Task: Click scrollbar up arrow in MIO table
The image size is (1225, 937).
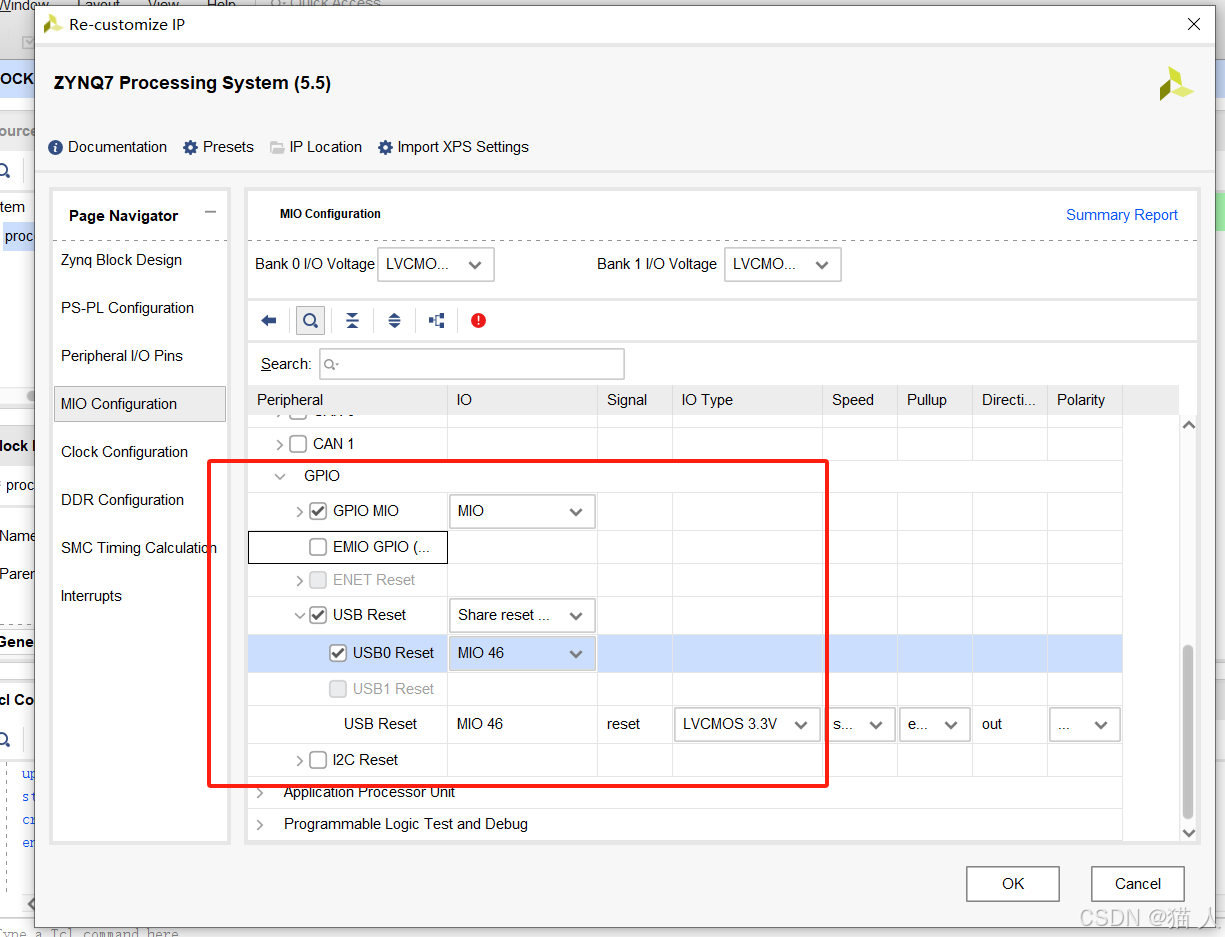Action: pyautogui.click(x=1189, y=425)
